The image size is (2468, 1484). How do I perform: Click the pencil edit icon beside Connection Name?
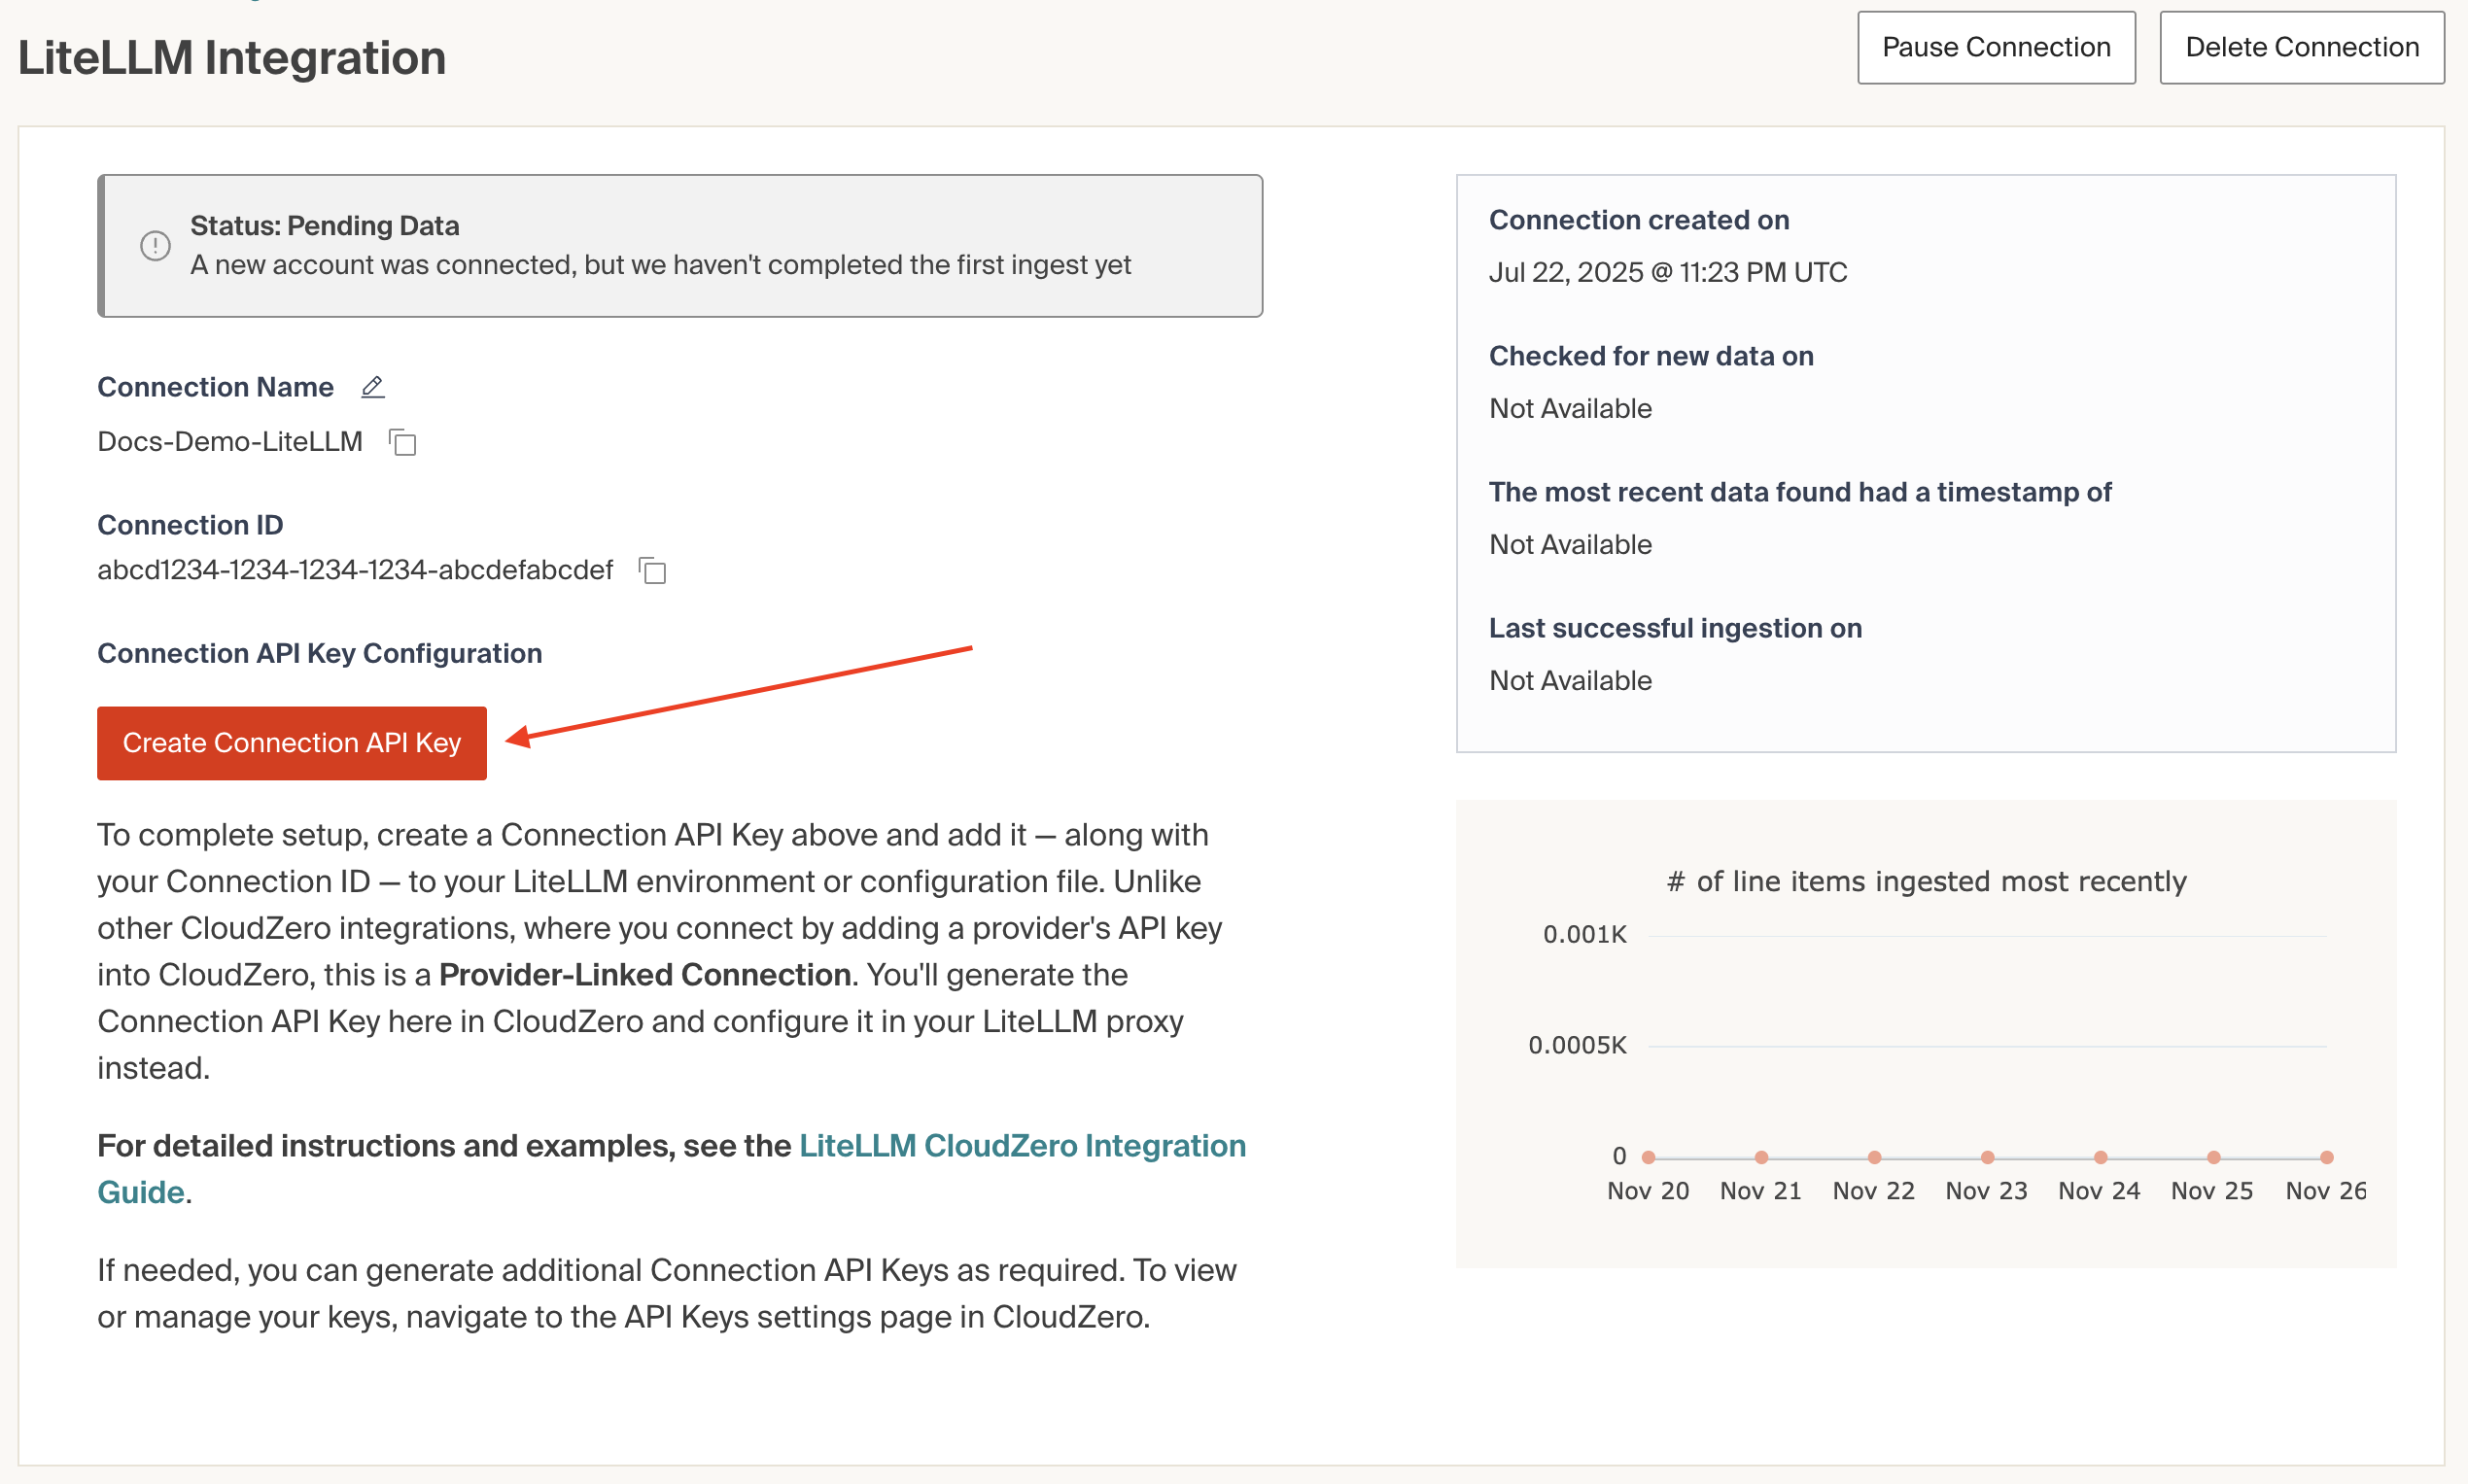click(x=372, y=387)
